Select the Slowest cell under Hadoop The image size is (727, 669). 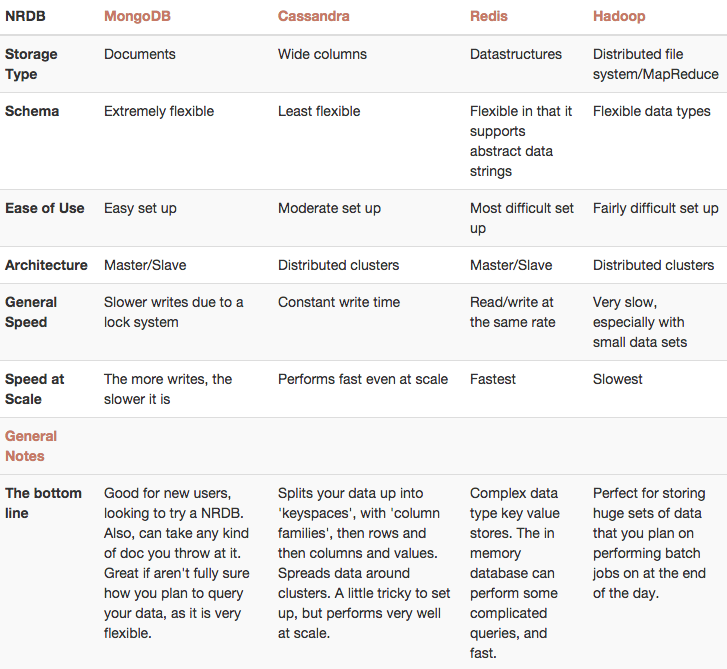618,379
